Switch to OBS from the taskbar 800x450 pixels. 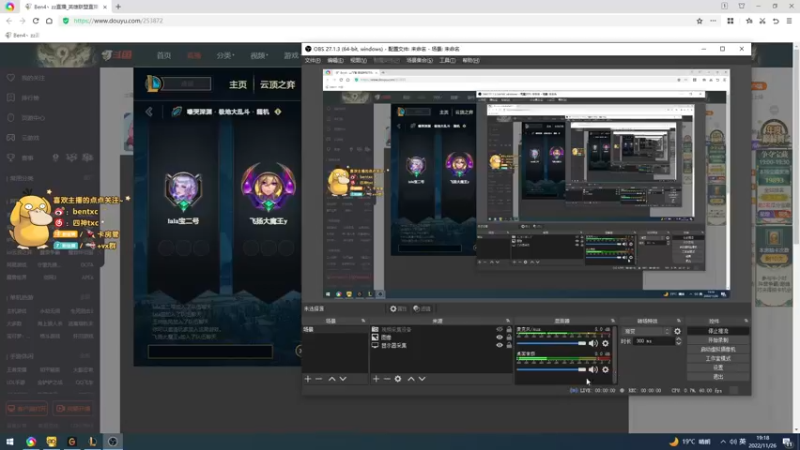click(x=113, y=441)
